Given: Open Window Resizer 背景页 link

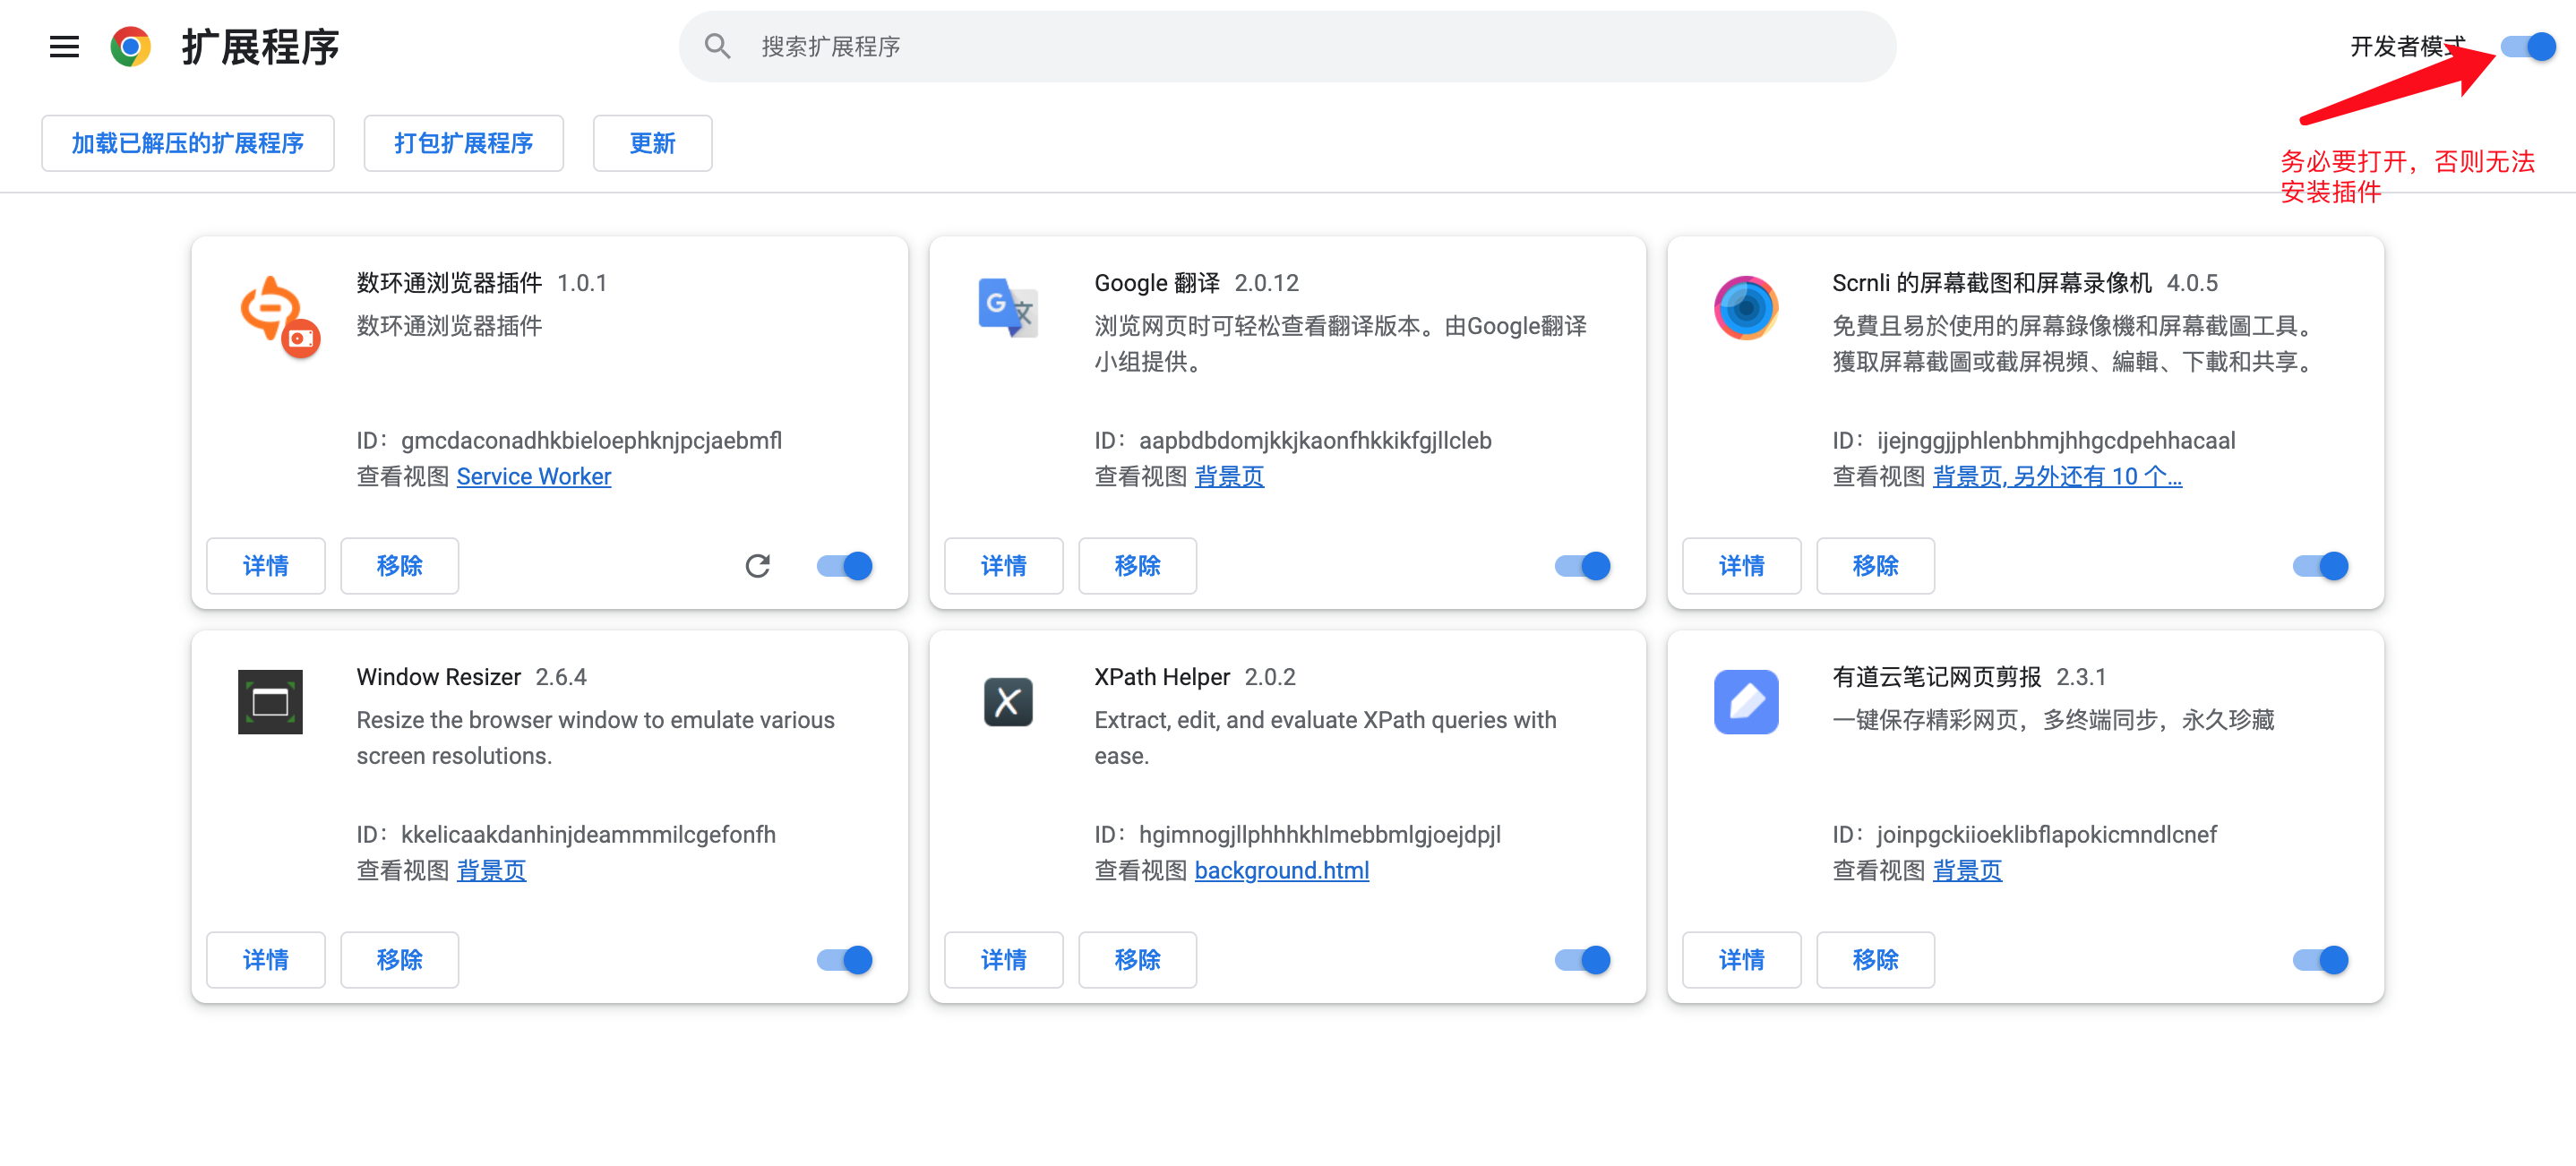Looking at the screenshot, I should [x=492, y=871].
